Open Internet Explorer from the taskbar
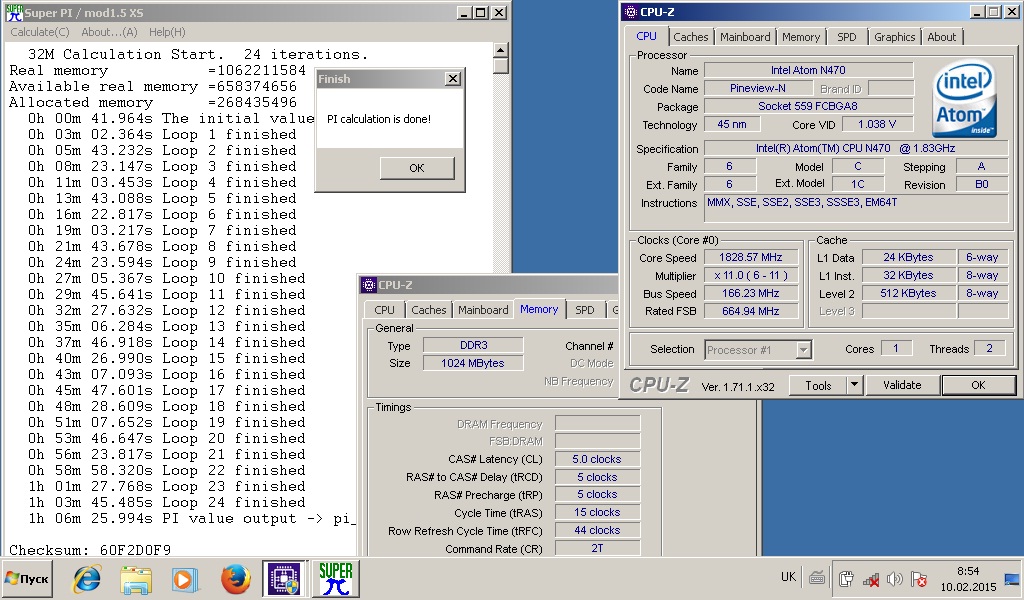The width and height of the screenshot is (1024, 600). click(x=87, y=578)
